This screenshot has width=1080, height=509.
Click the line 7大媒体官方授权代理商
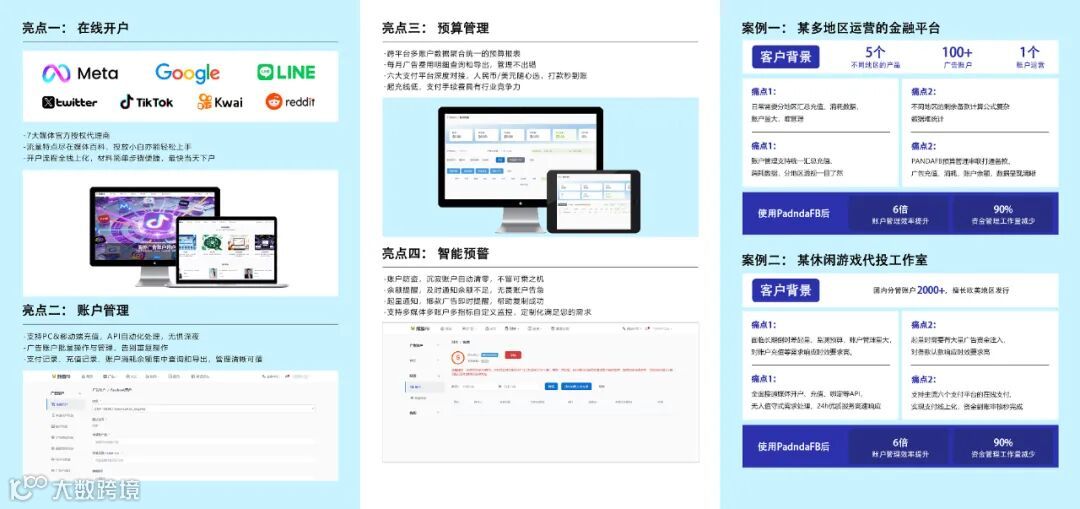click(x=67, y=135)
